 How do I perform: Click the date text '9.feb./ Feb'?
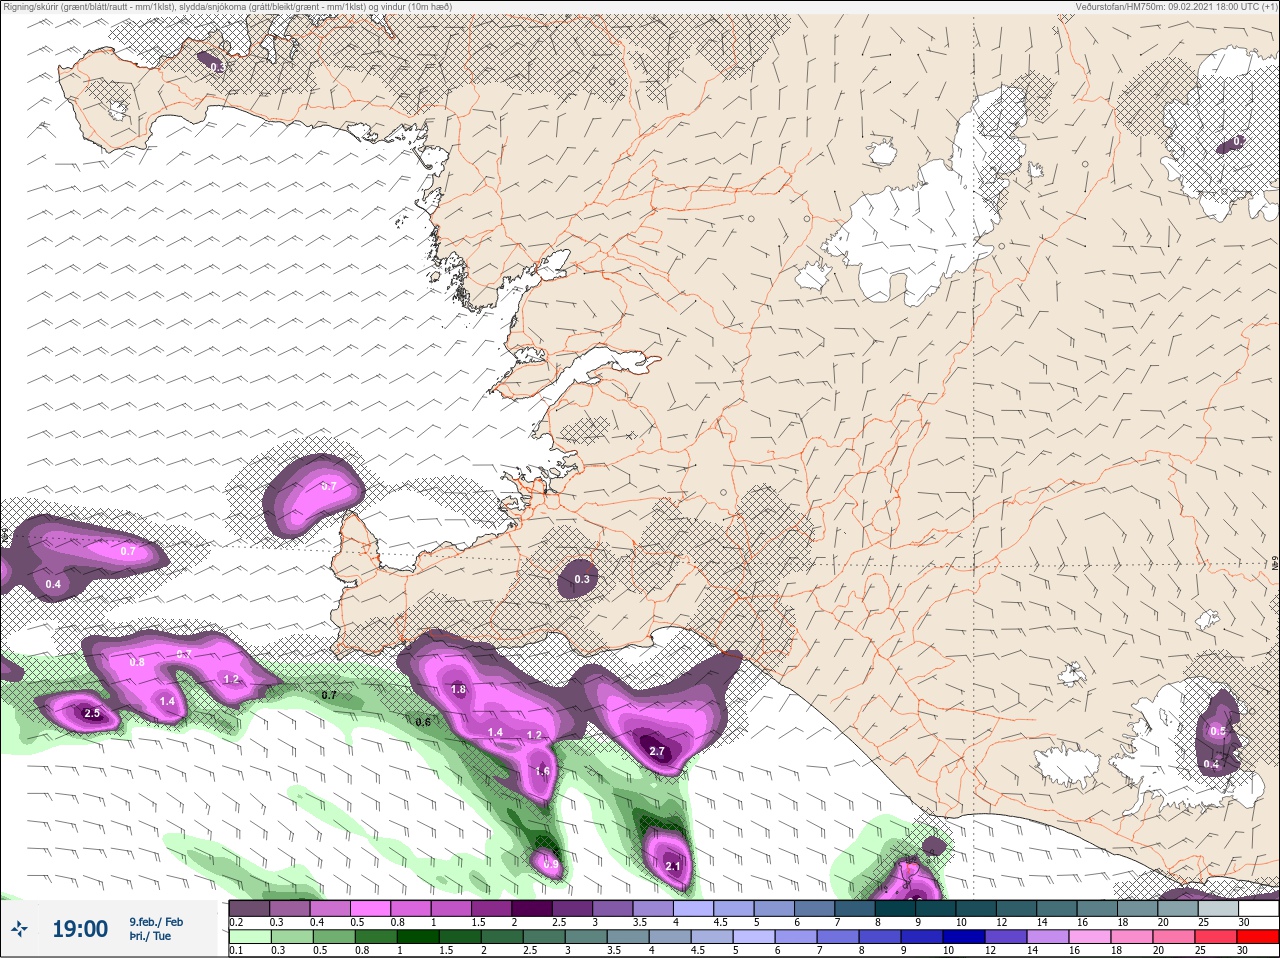pos(156,922)
